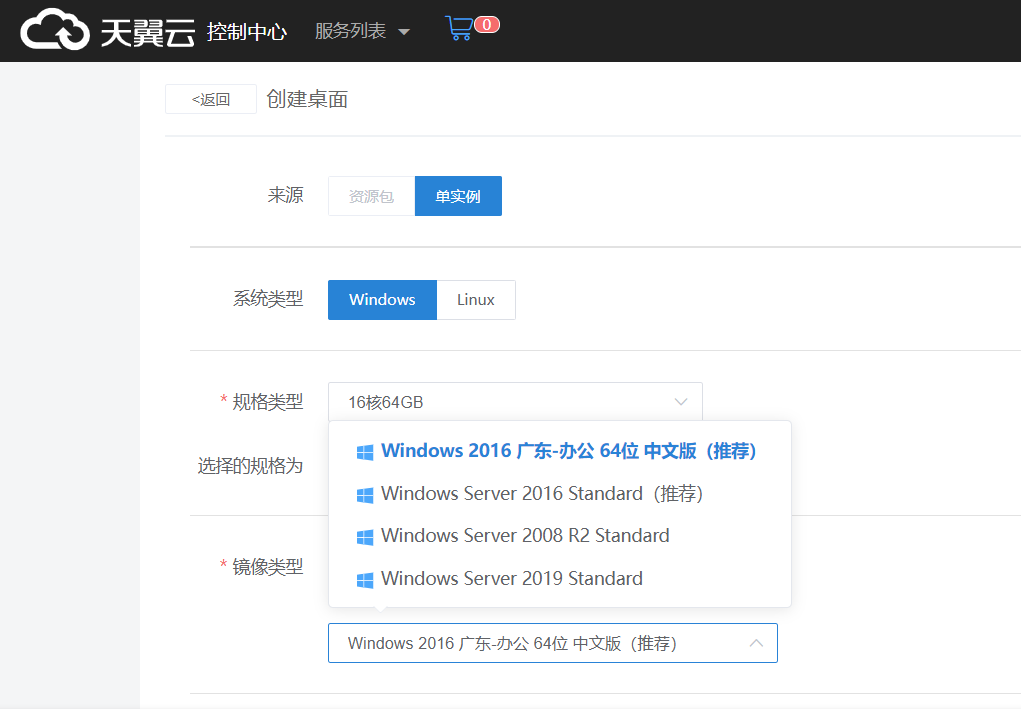
Task: Click the 选择的规格为 label
Action: pyautogui.click(x=251, y=466)
